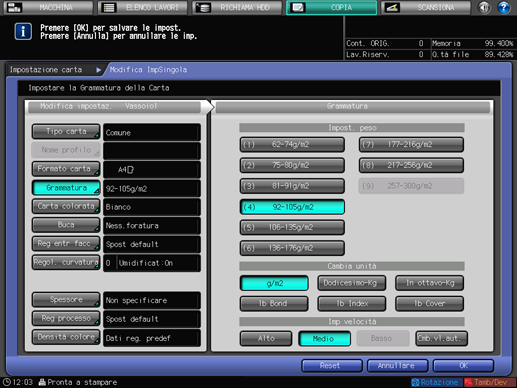Choose lb Index unit

(352, 304)
